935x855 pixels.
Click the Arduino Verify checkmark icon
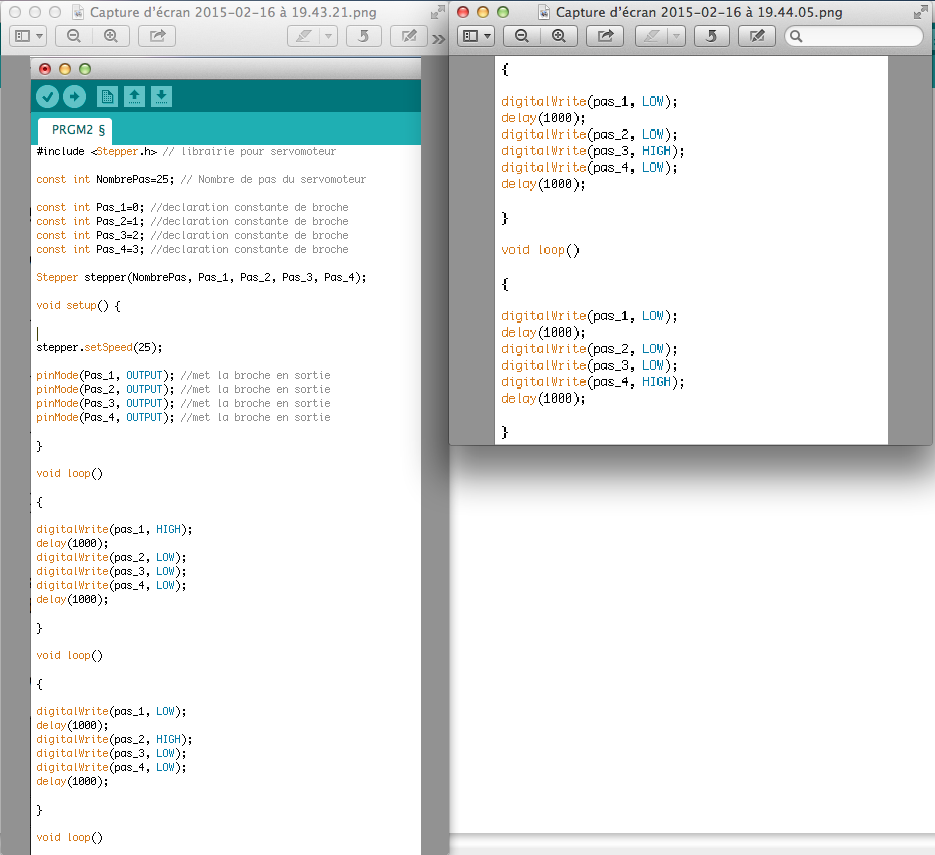click(47, 96)
